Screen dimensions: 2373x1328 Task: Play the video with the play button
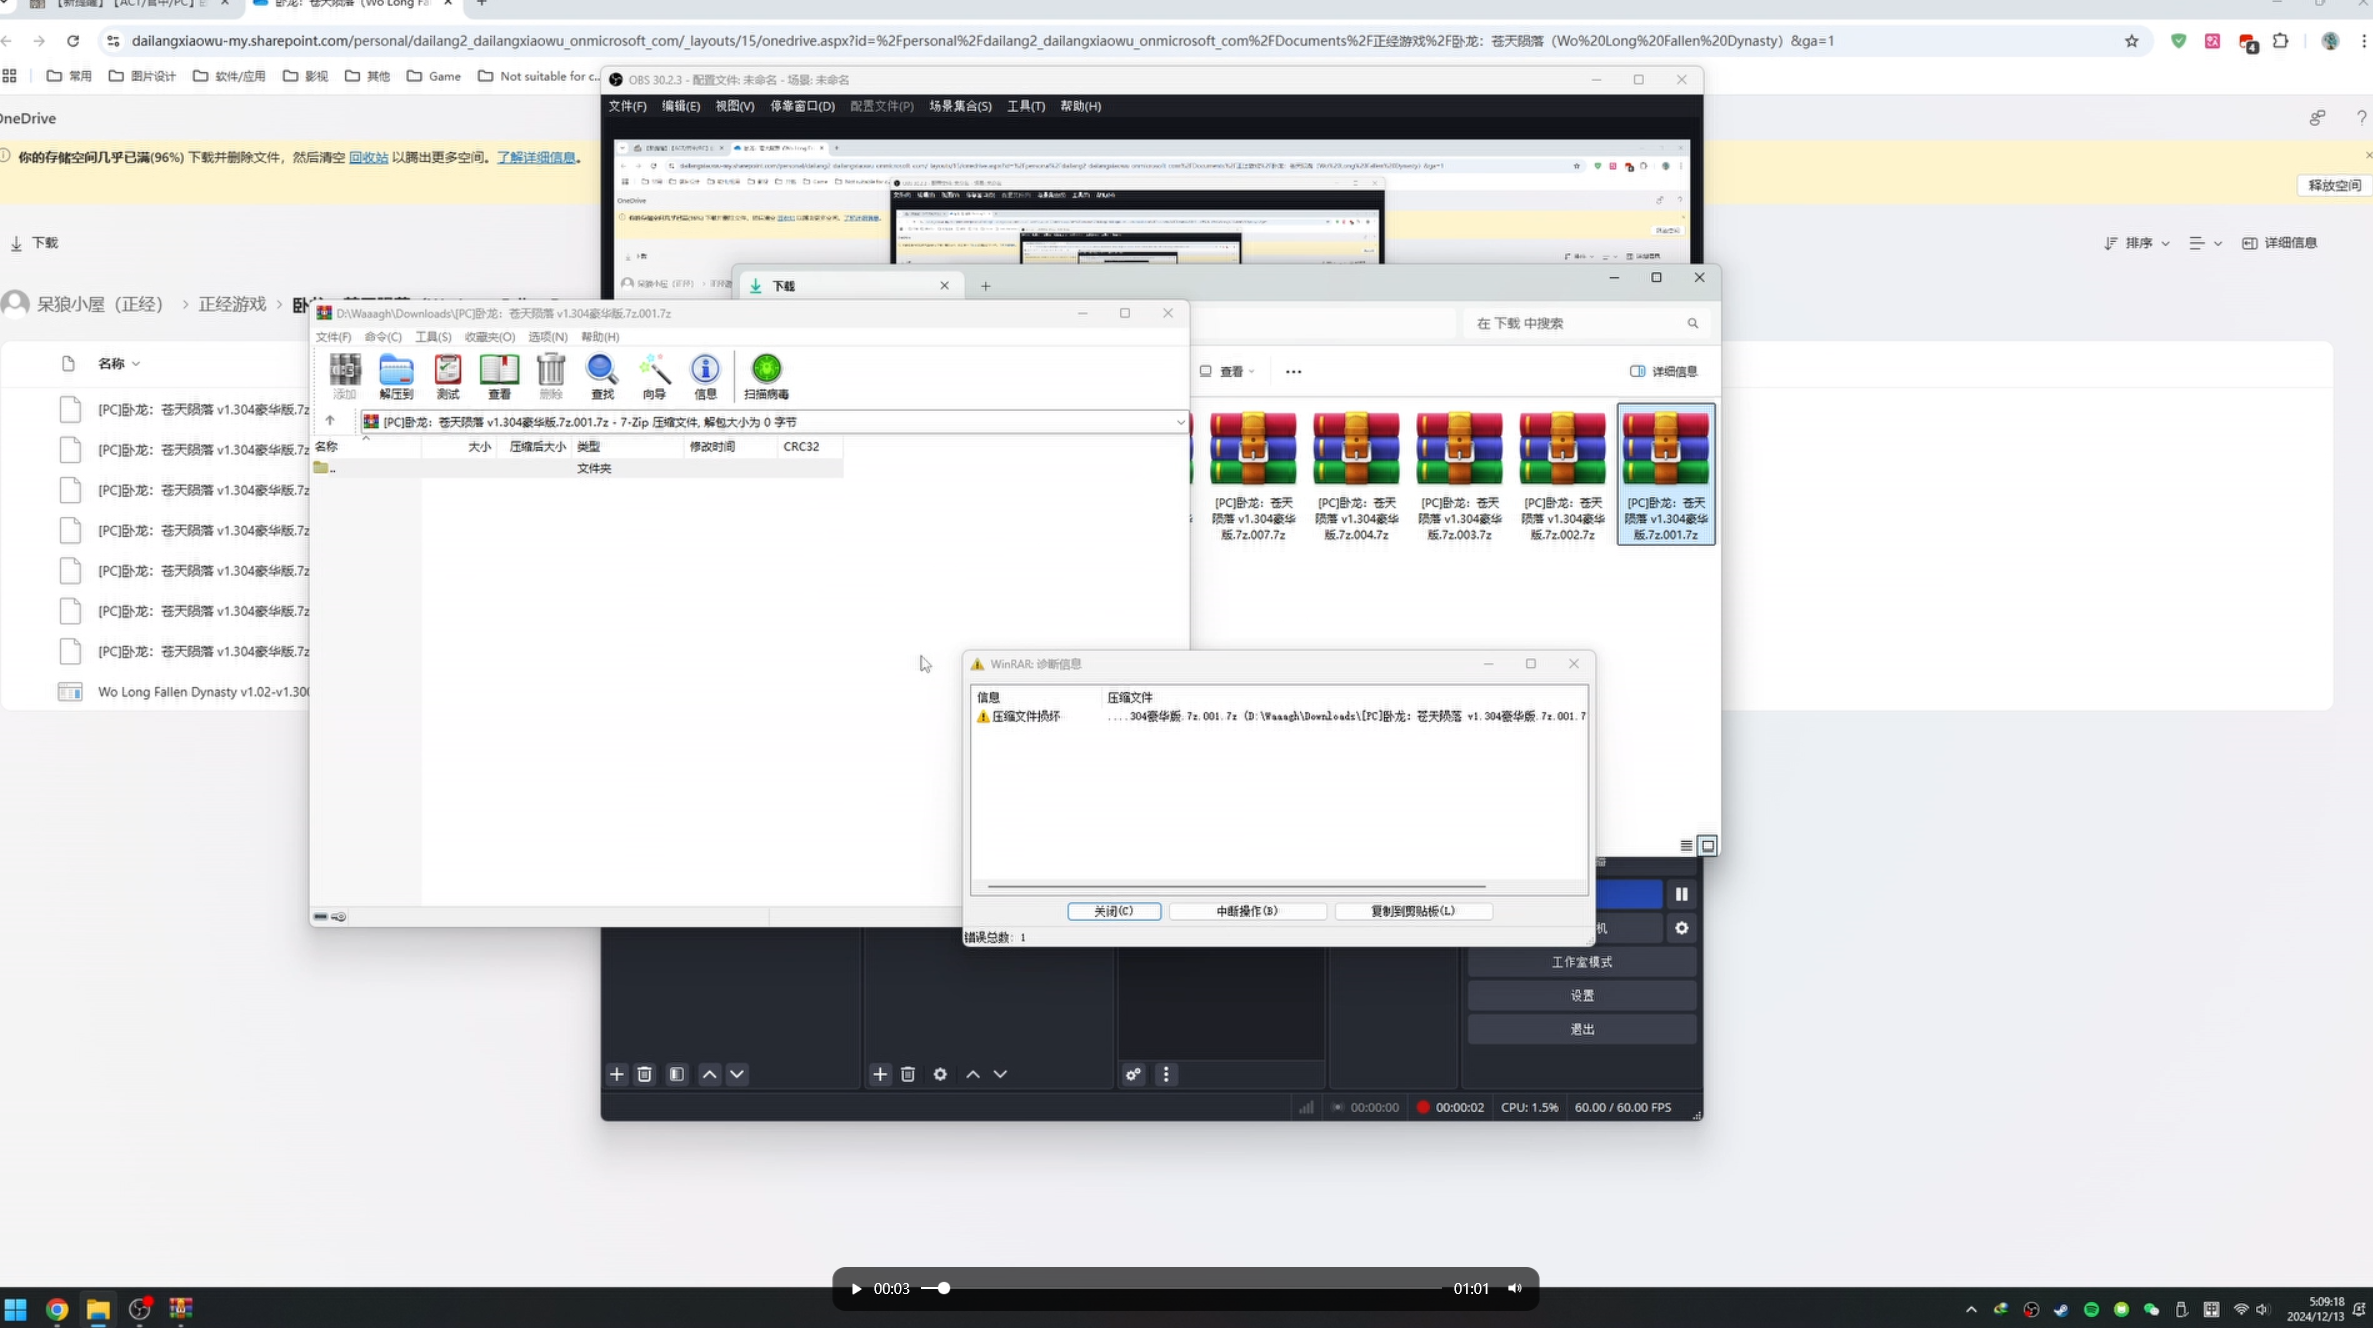(855, 1289)
